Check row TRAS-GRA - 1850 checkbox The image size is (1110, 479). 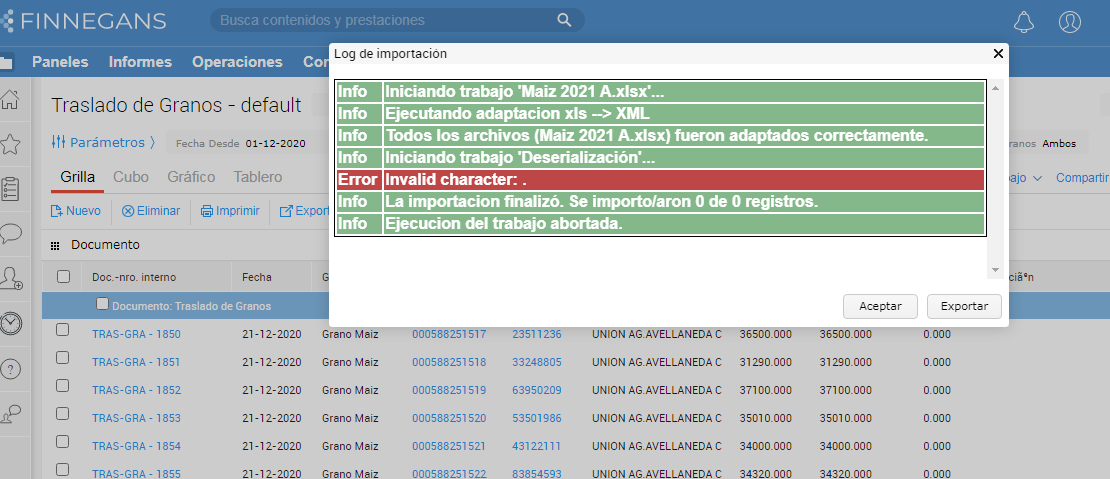[x=62, y=330]
